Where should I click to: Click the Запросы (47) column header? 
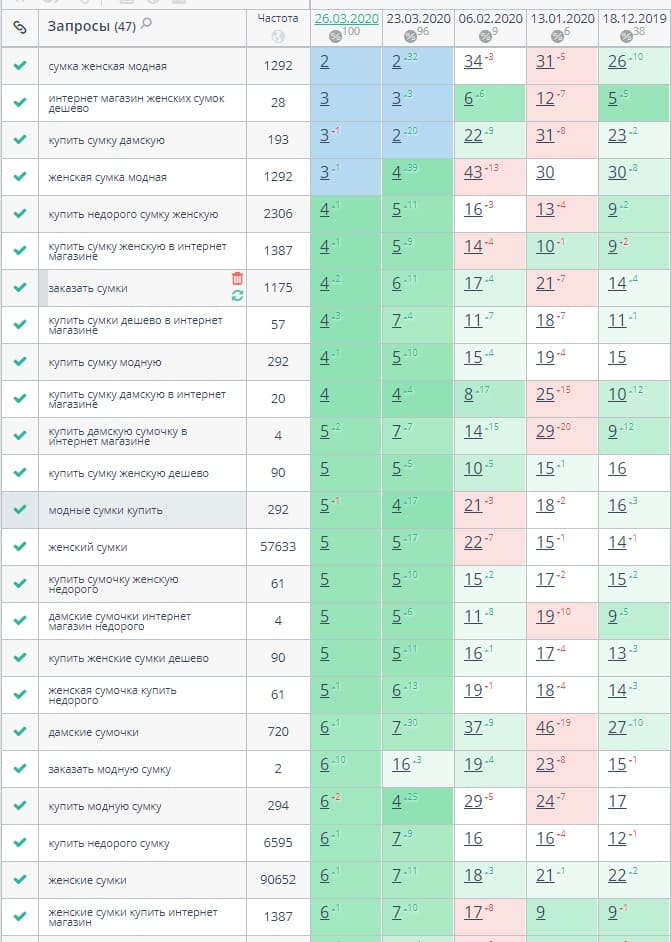[x=91, y=26]
